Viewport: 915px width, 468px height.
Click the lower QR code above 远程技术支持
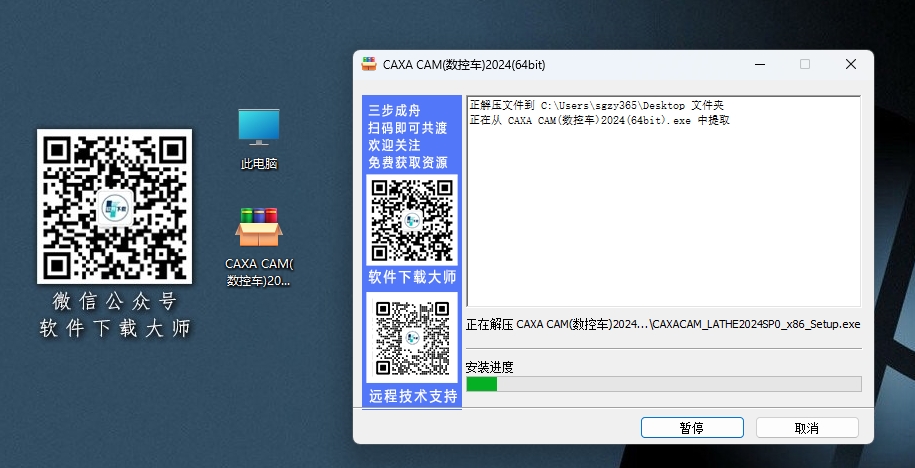413,337
